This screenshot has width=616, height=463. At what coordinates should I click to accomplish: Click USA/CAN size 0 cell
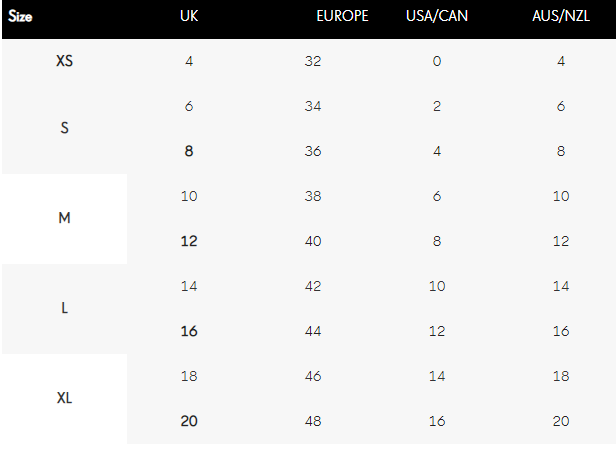[x=437, y=61]
